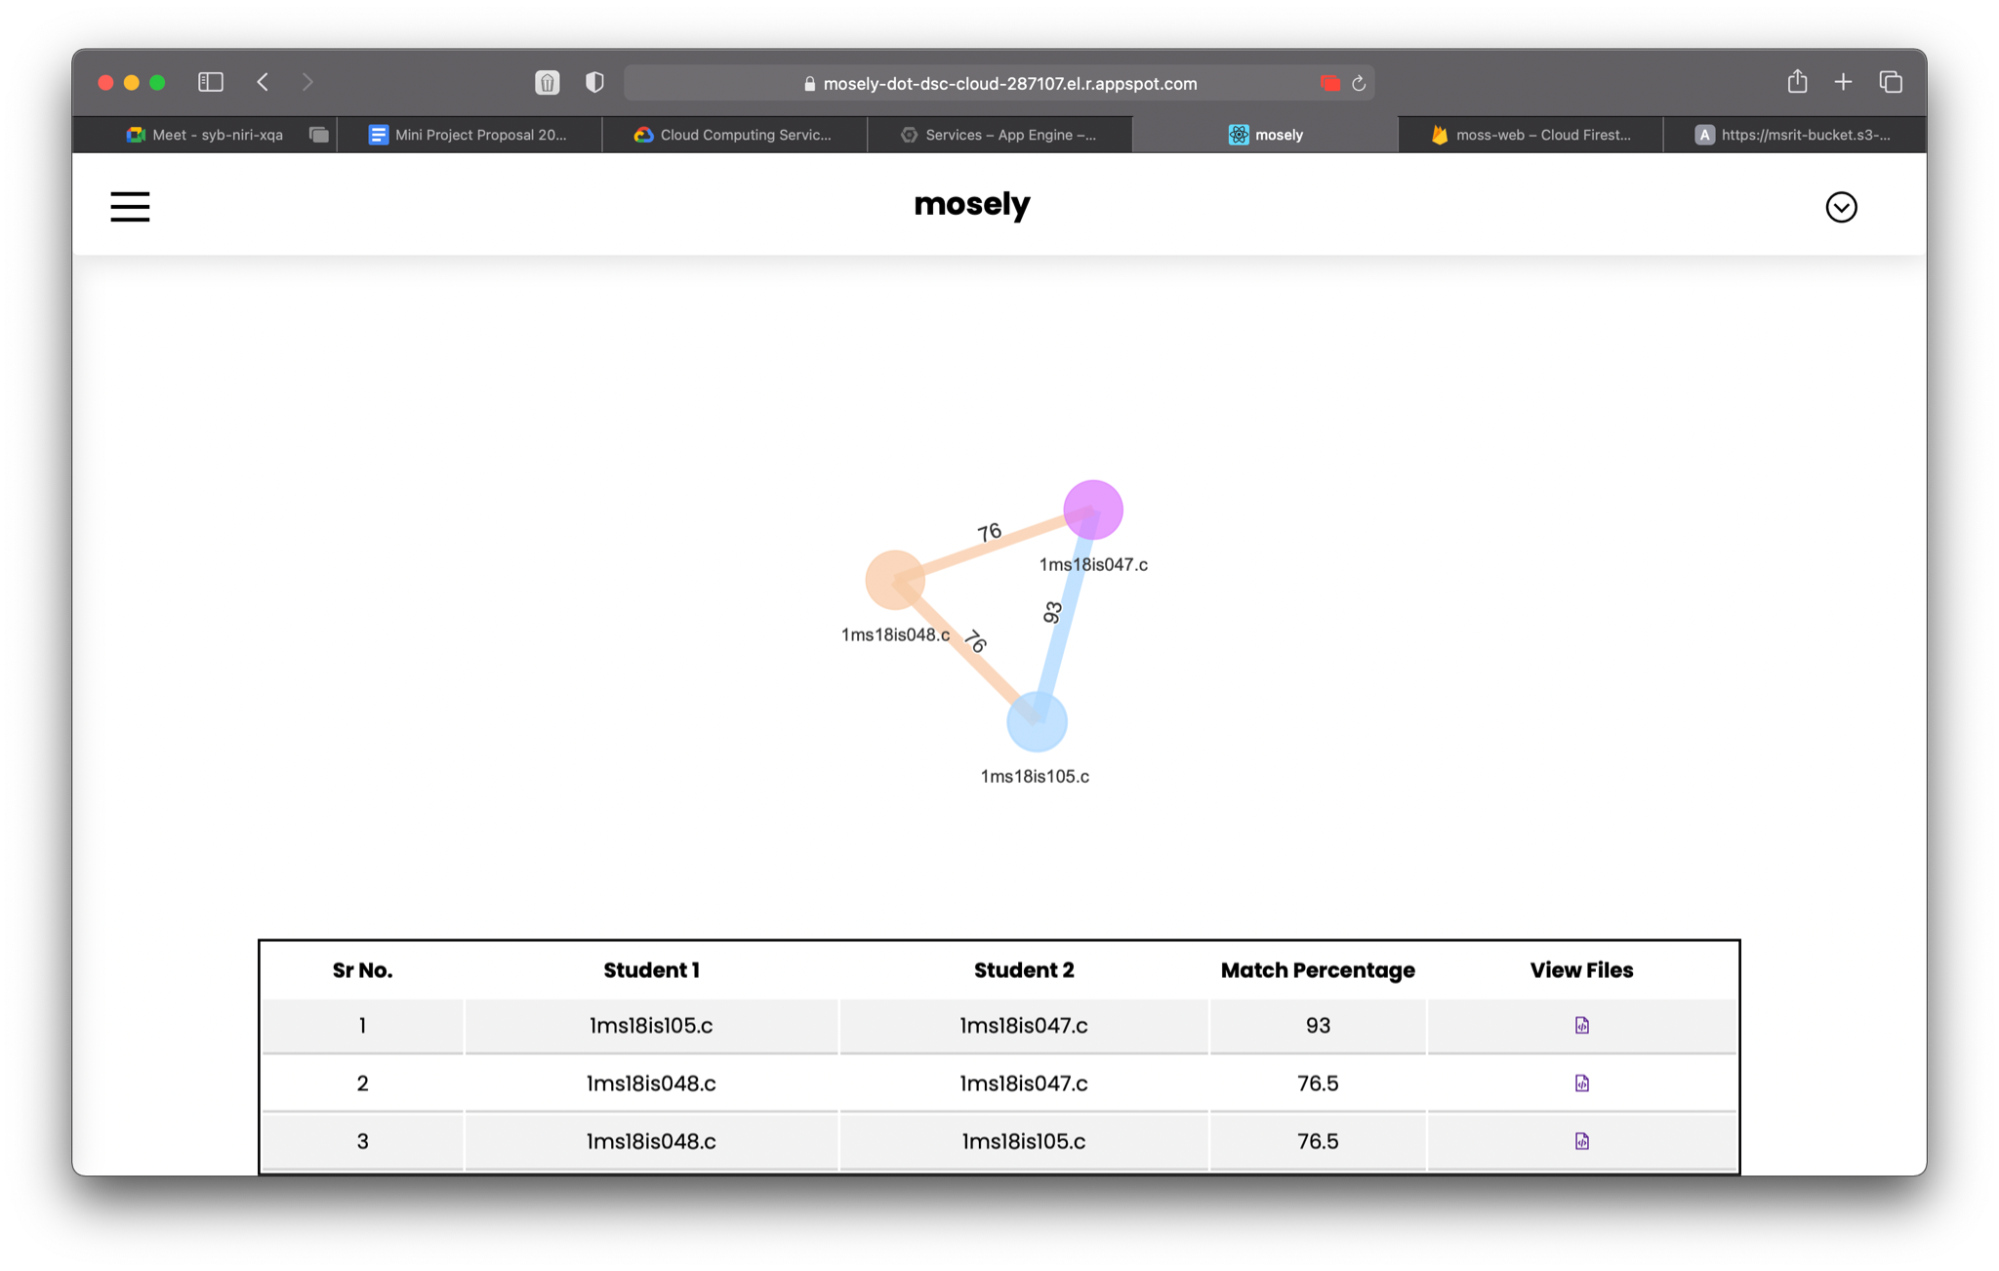This screenshot has width=1999, height=1271.
Task: Click the circled chevron dropdown icon
Action: coord(1840,207)
